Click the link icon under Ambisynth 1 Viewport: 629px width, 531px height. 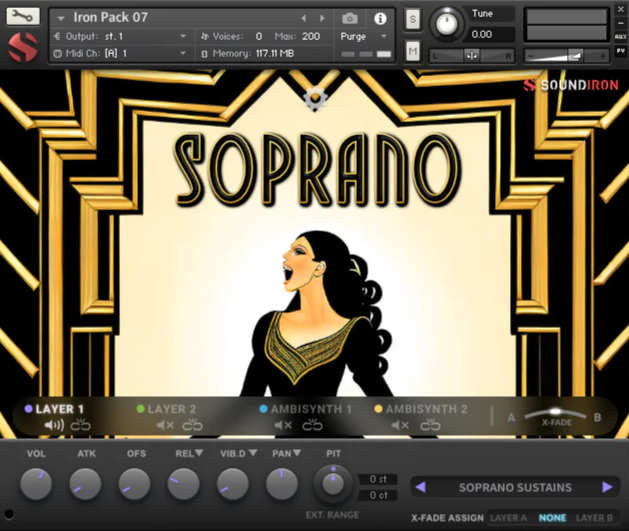tap(313, 425)
